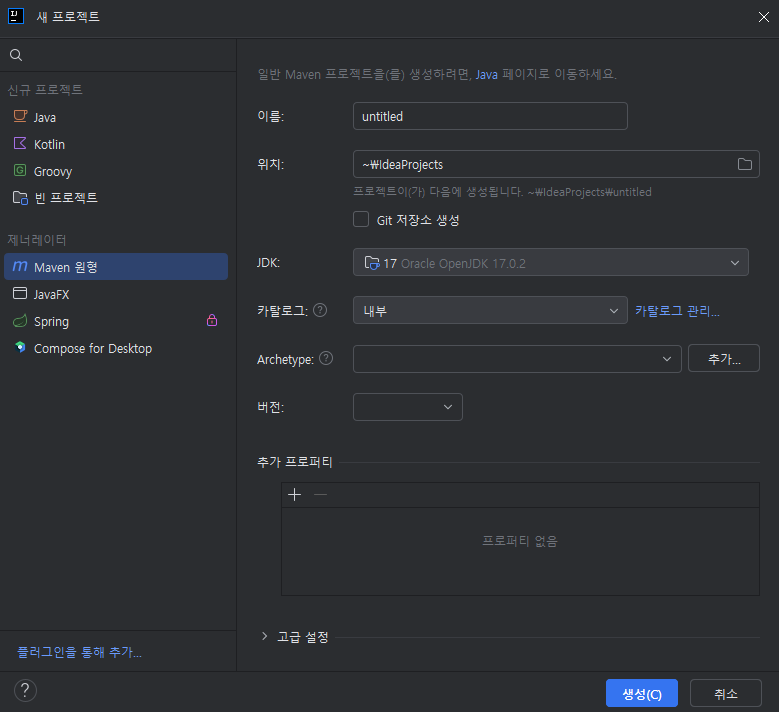Select Kotlin project type
The image size is (779, 712).
116,144
